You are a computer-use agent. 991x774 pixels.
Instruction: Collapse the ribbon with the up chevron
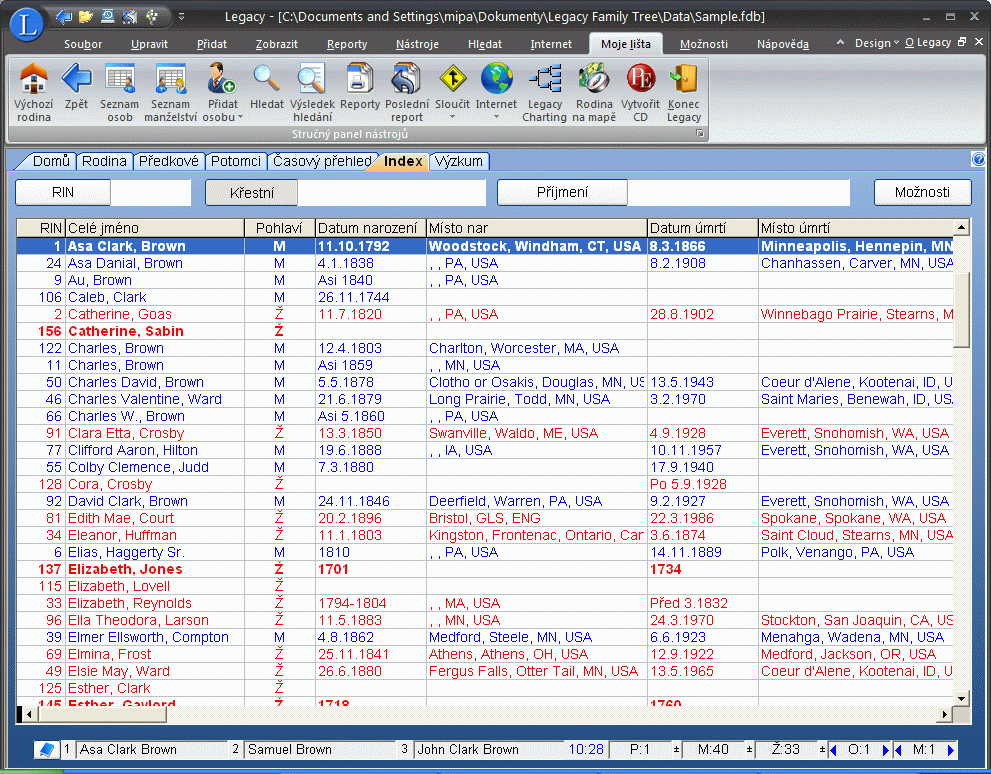[840, 42]
